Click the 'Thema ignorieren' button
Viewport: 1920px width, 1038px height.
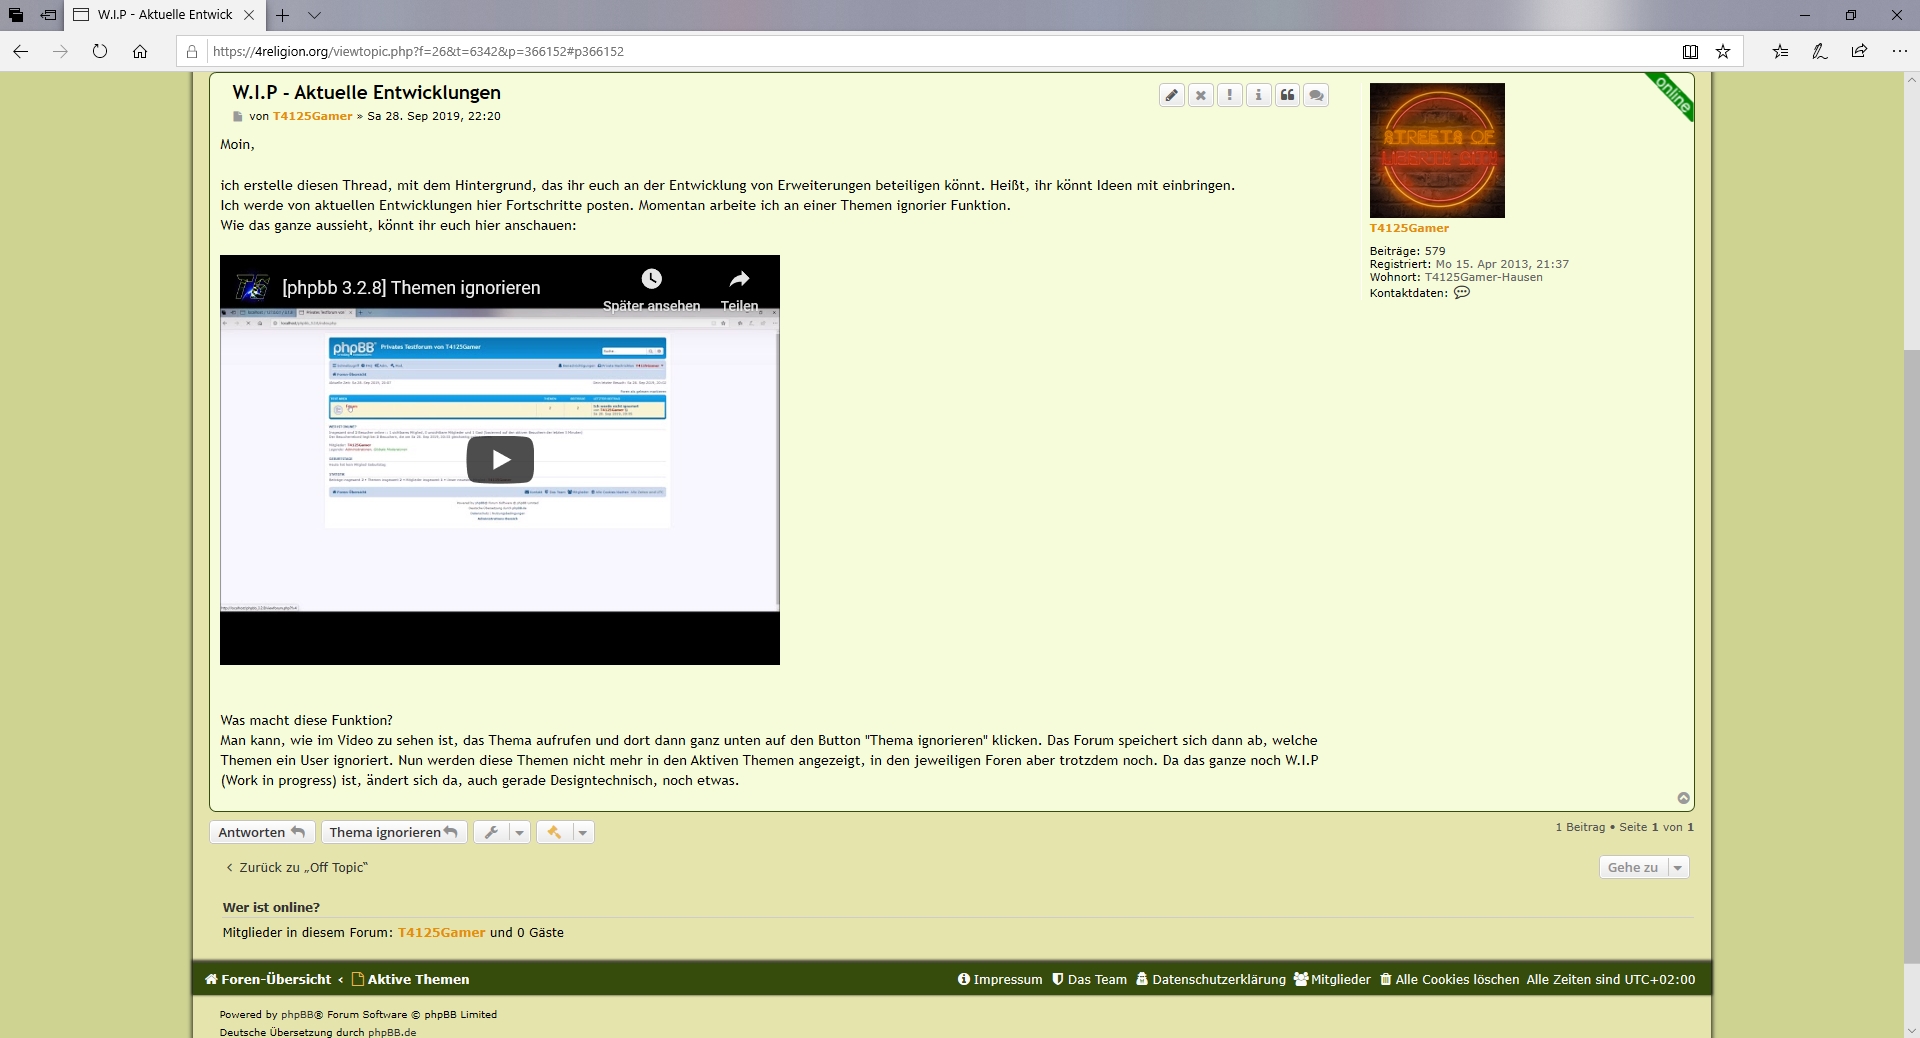pyautogui.click(x=393, y=832)
